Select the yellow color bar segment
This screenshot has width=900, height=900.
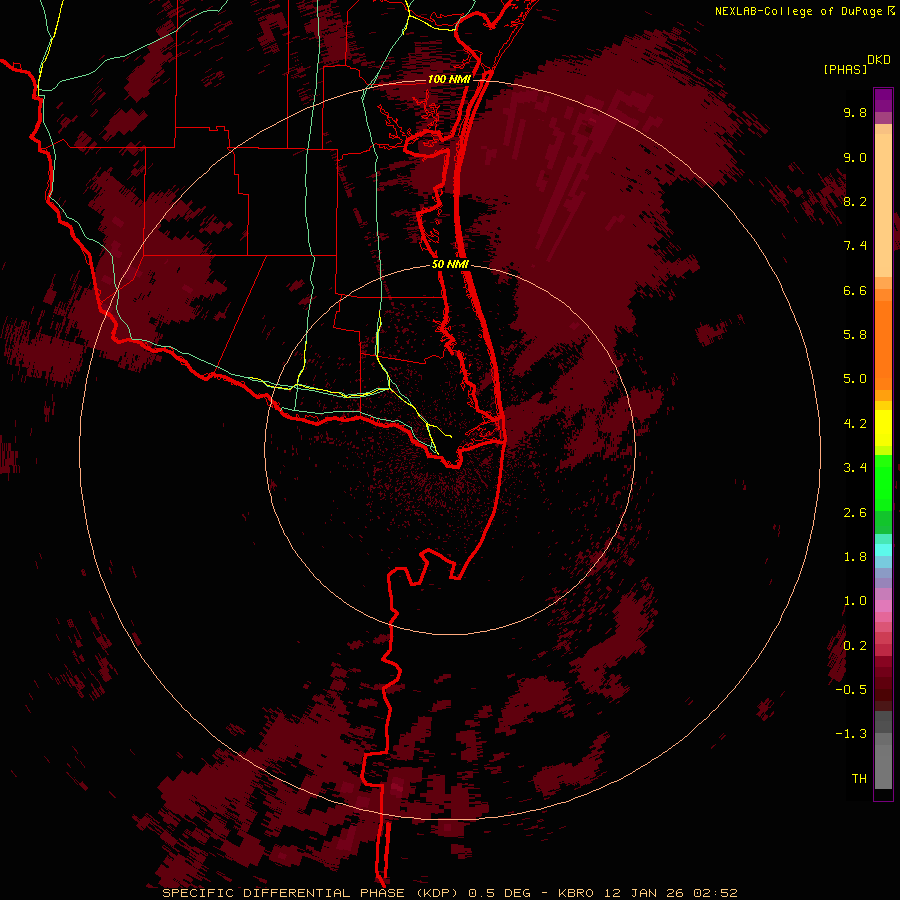pos(883,428)
